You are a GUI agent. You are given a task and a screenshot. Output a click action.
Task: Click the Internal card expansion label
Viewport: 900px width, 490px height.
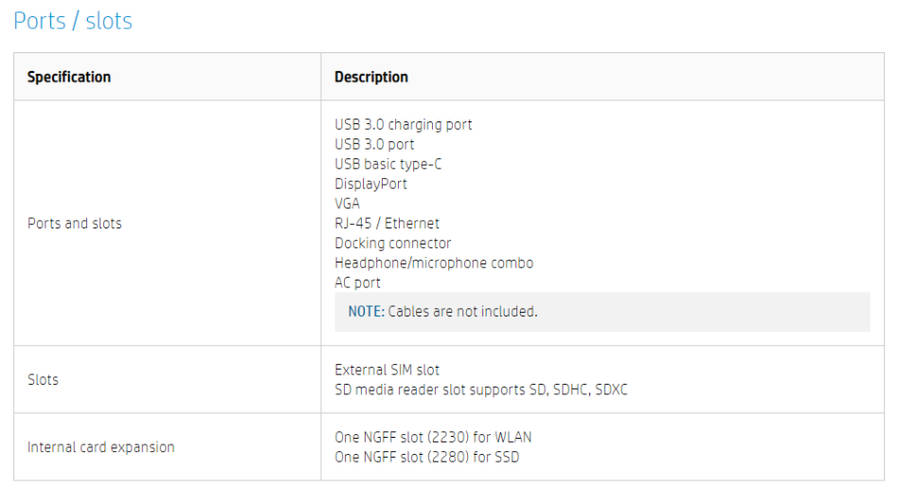(x=101, y=447)
